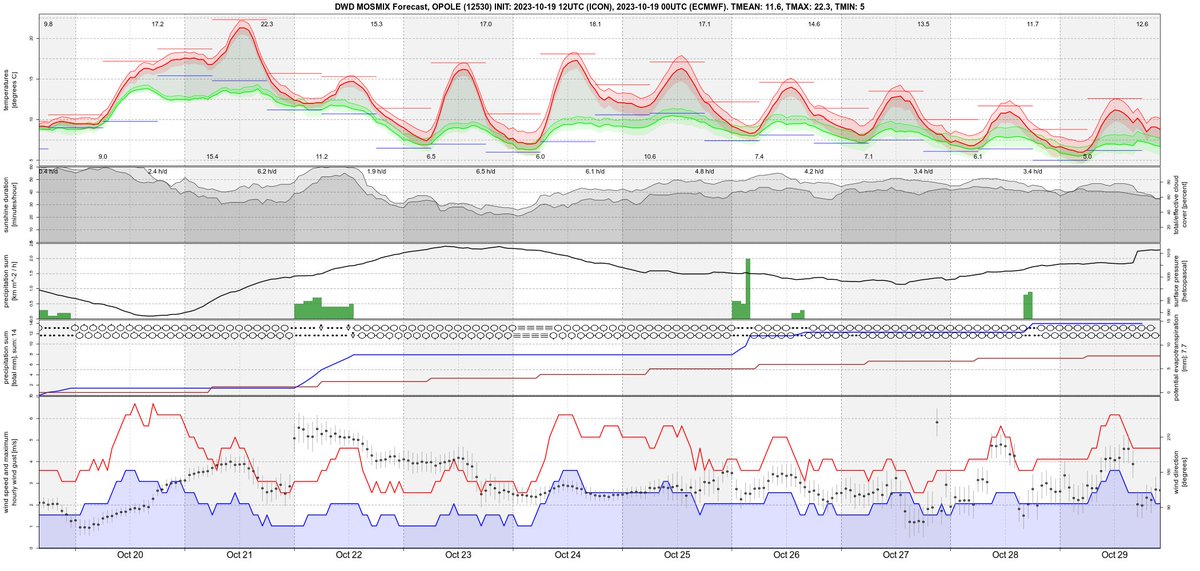Click the 12.6 maximum temperature value
The height and width of the screenshot is (571, 1200).
coord(1142,23)
